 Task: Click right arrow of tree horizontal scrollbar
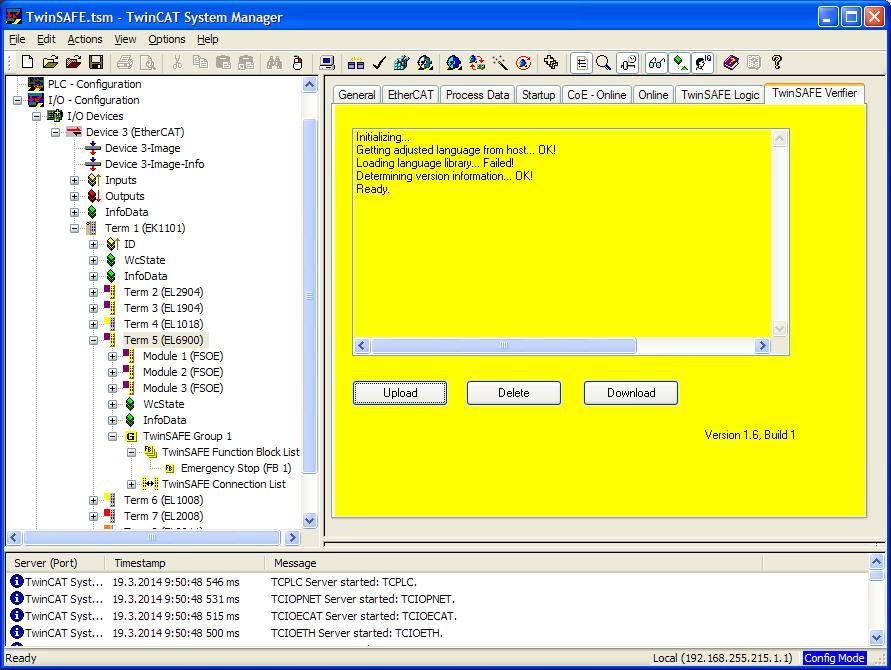click(292, 537)
